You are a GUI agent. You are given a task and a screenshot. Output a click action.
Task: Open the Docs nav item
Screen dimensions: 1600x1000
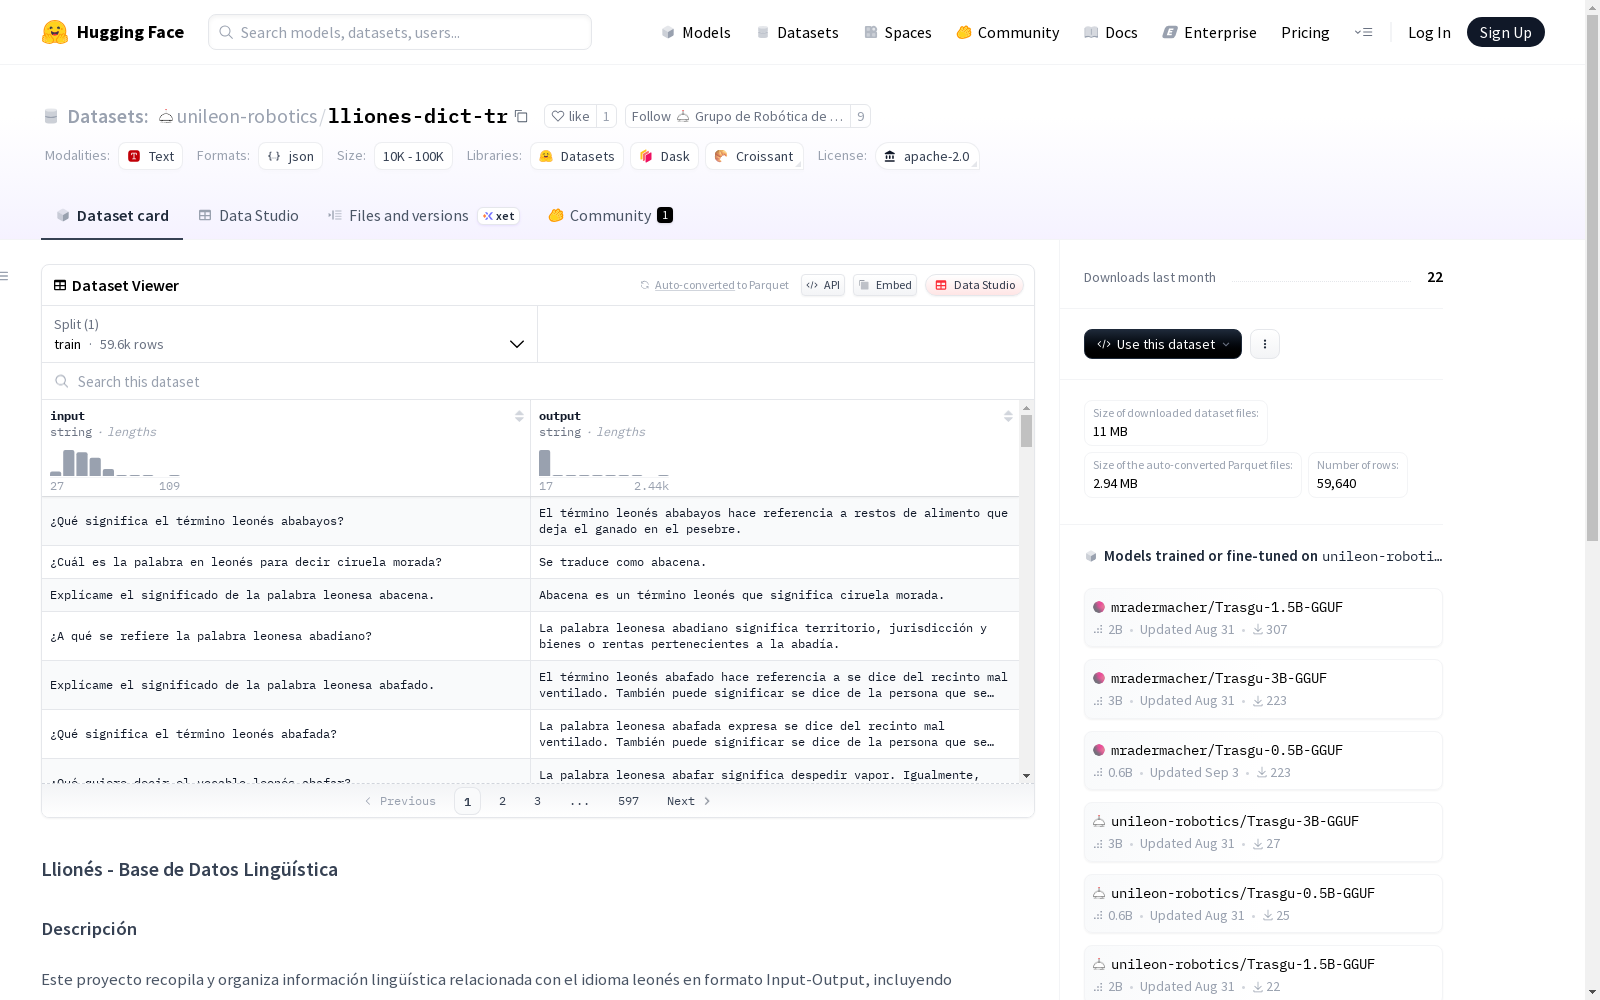(x=1111, y=32)
